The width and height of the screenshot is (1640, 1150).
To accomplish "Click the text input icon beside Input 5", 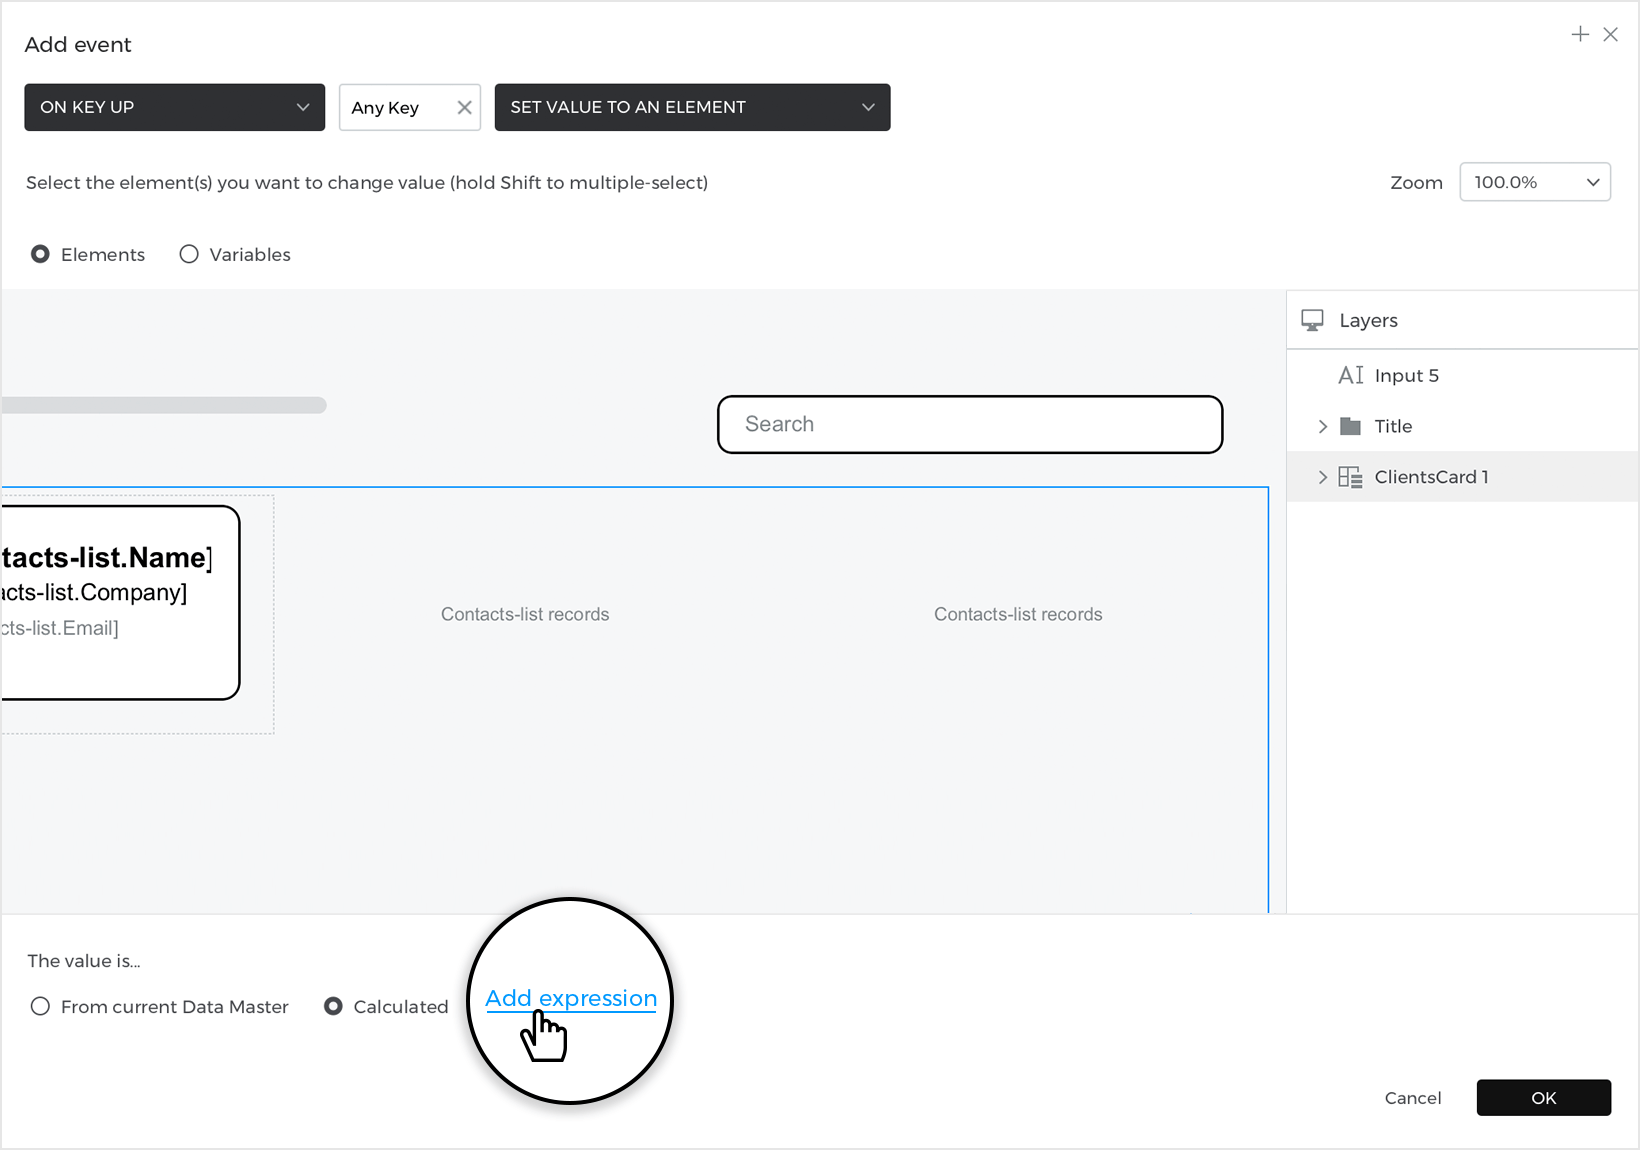I will pos(1351,375).
